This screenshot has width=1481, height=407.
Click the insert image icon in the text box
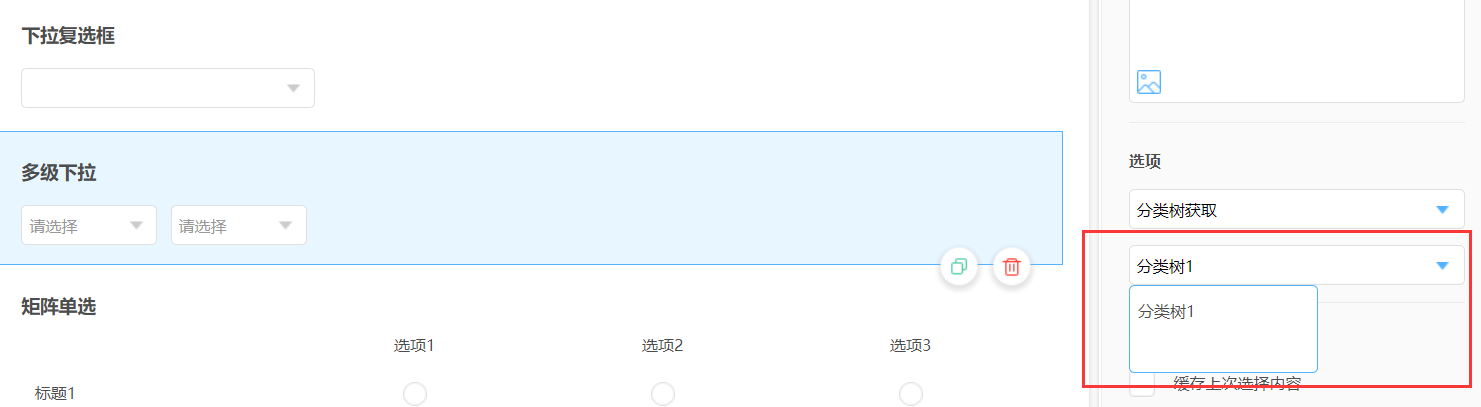[x=1149, y=82]
